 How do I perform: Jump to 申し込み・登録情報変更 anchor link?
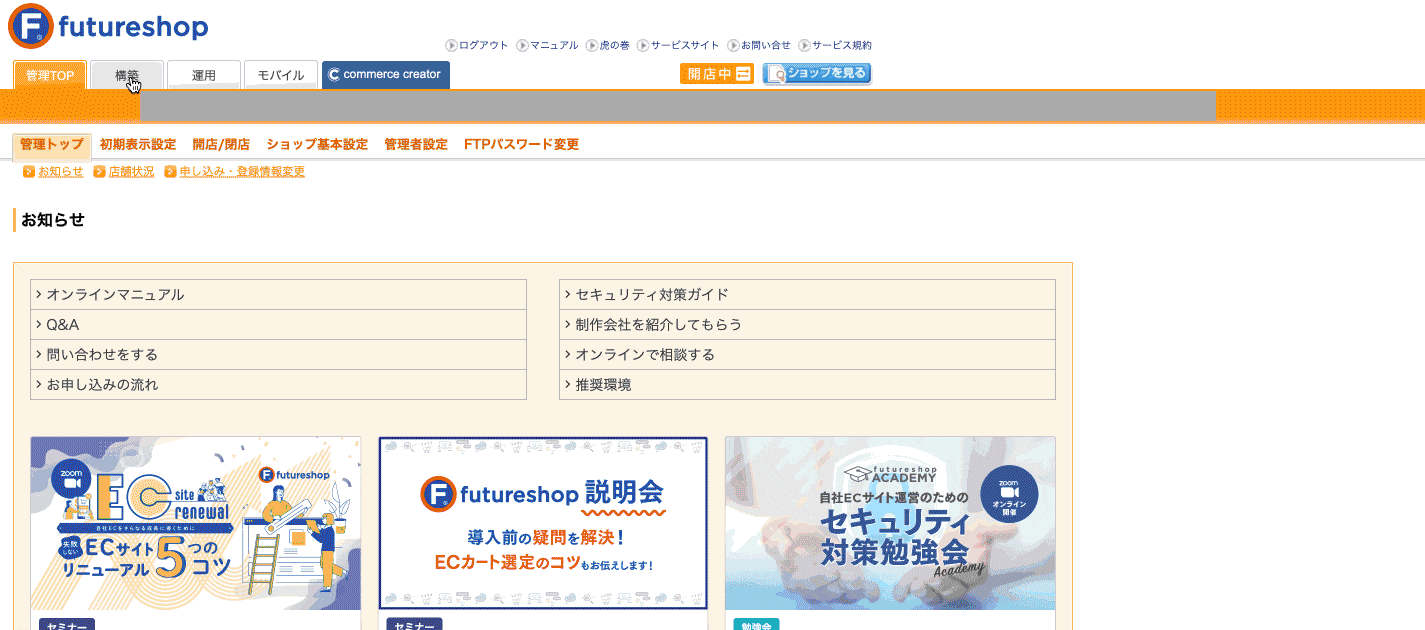click(x=242, y=172)
